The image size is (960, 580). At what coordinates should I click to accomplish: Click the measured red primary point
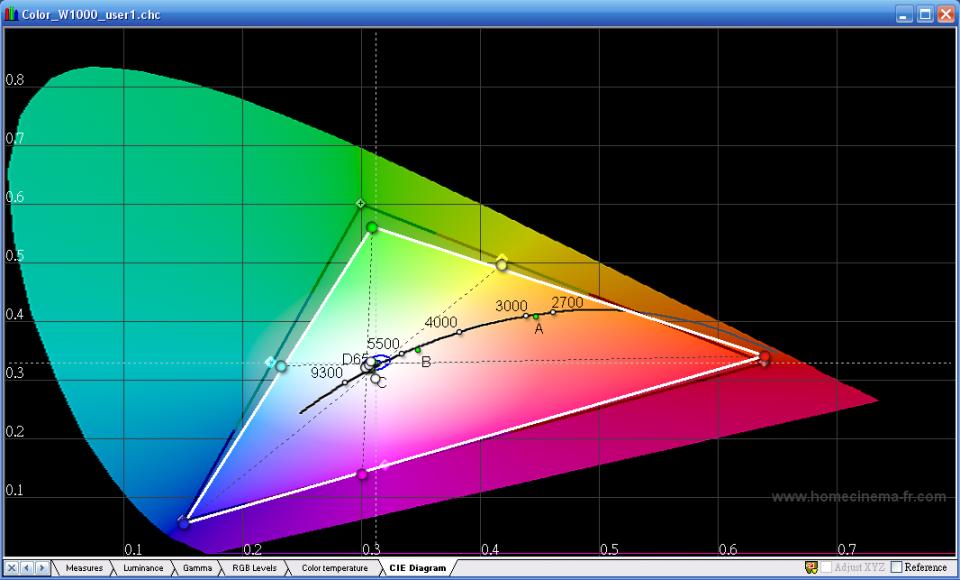[764, 356]
